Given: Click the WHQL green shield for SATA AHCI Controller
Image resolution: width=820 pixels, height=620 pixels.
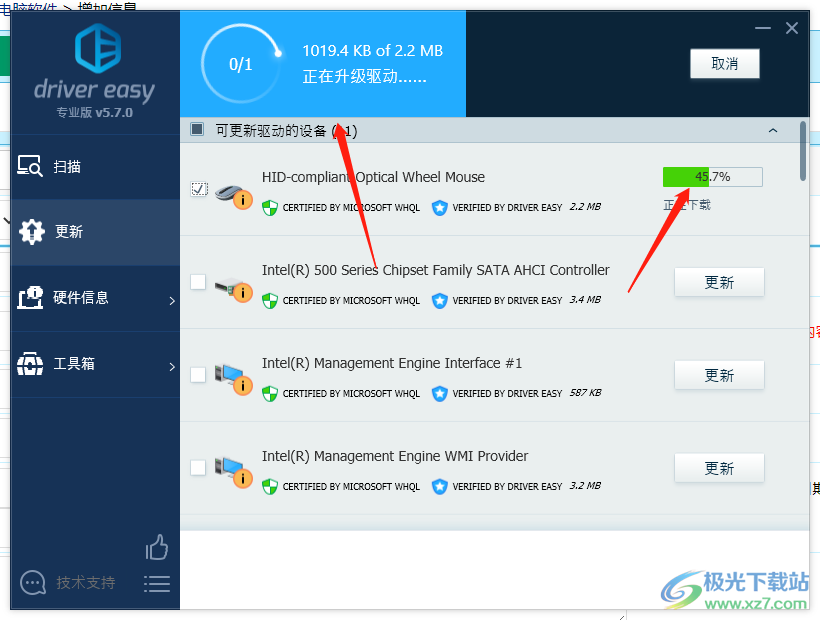Looking at the screenshot, I should tap(270, 301).
